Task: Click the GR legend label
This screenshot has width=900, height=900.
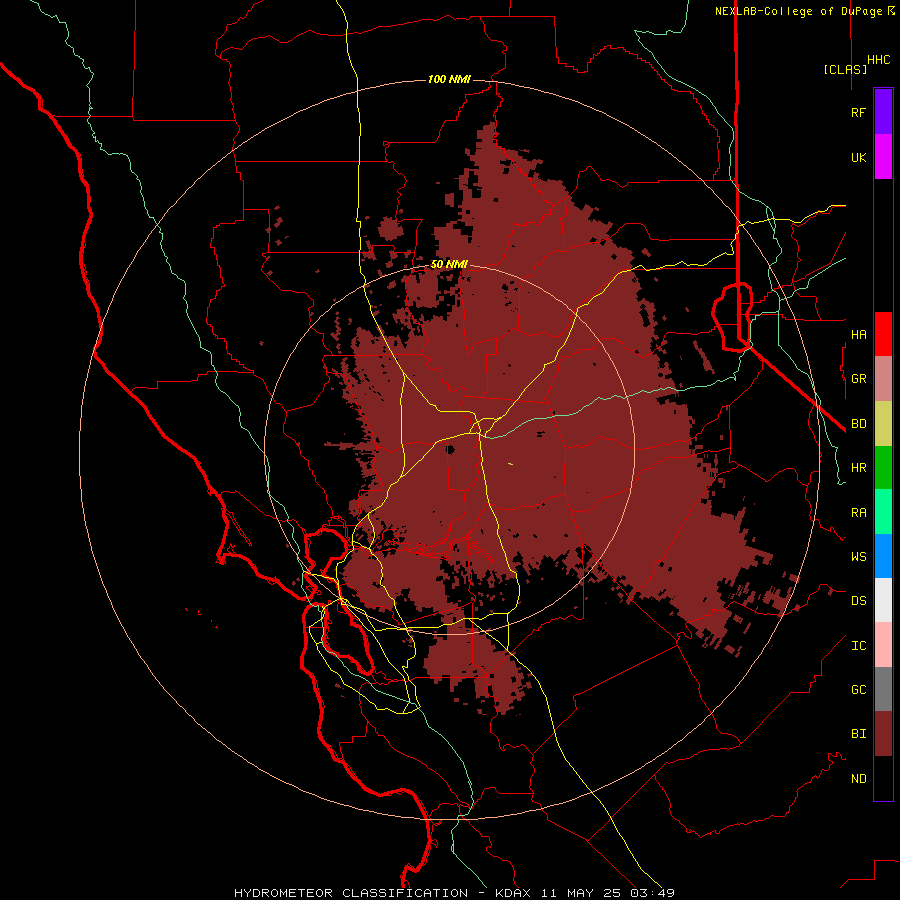Action: [859, 379]
